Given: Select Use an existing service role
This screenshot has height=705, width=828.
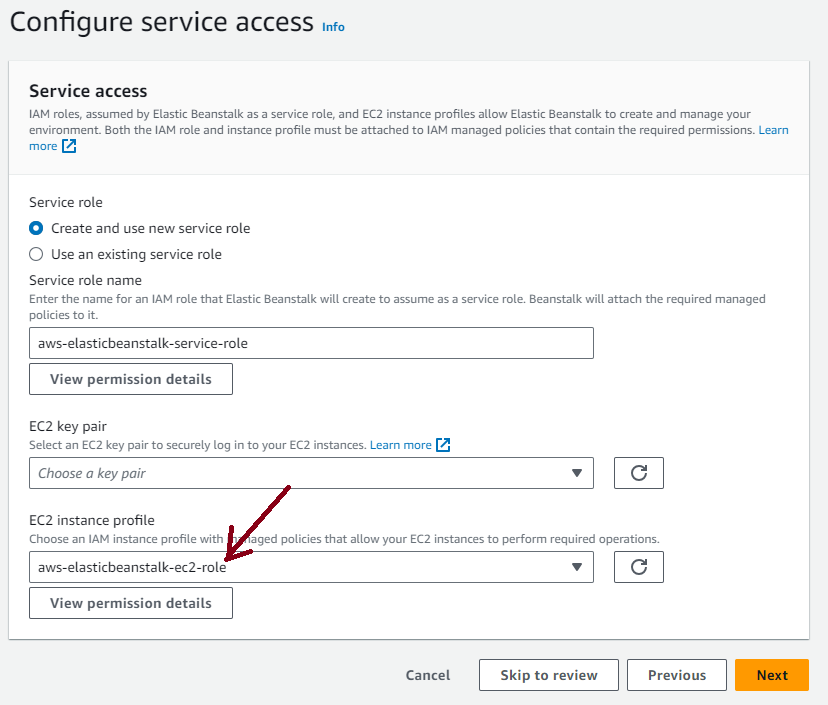Looking at the screenshot, I should point(36,254).
